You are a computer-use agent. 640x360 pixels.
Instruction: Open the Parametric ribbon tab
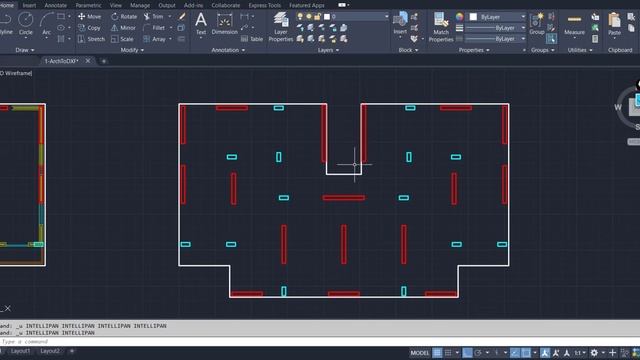coord(88,5)
